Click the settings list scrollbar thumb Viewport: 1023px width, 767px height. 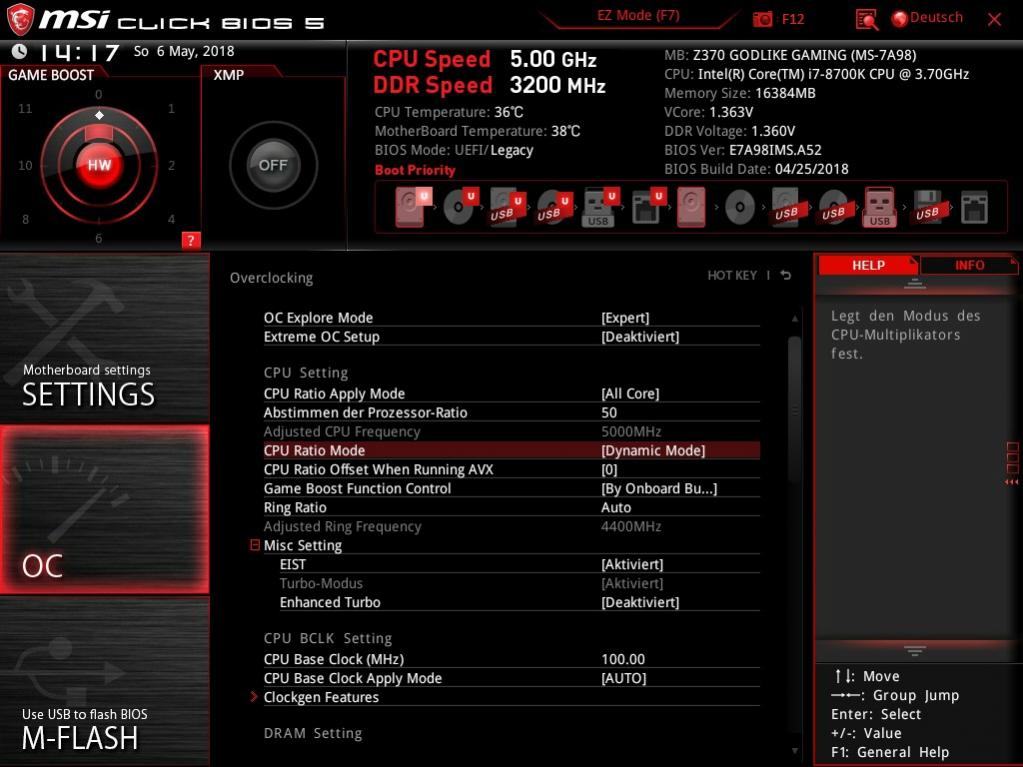click(794, 410)
